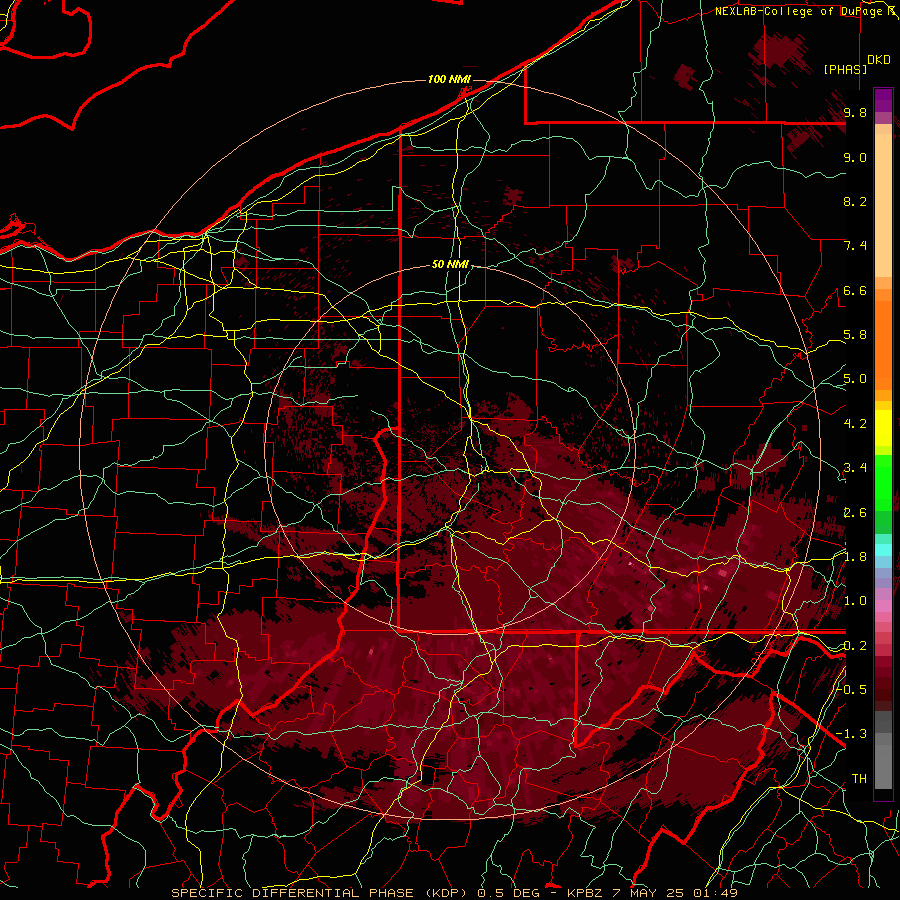The image size is (900, 900).
Task: Click the 2.6 legend value
Action: coord(855,512)
